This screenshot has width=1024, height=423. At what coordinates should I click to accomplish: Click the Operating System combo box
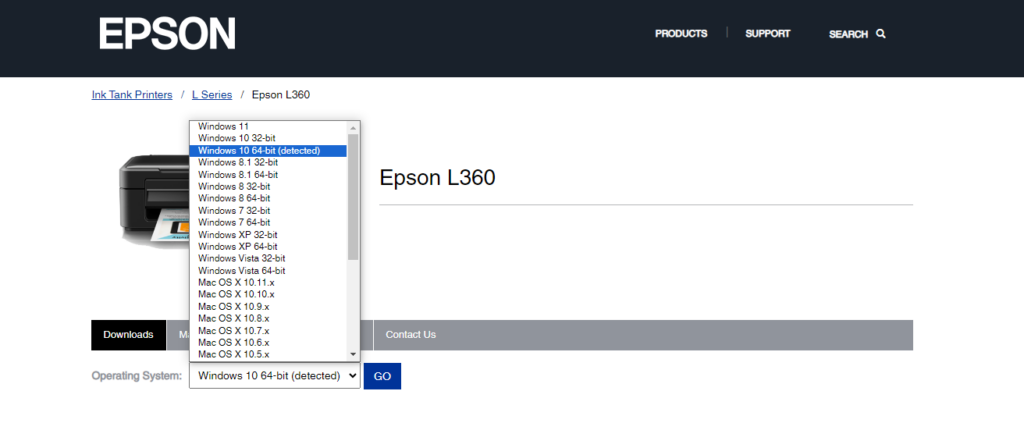coord(275,376)
